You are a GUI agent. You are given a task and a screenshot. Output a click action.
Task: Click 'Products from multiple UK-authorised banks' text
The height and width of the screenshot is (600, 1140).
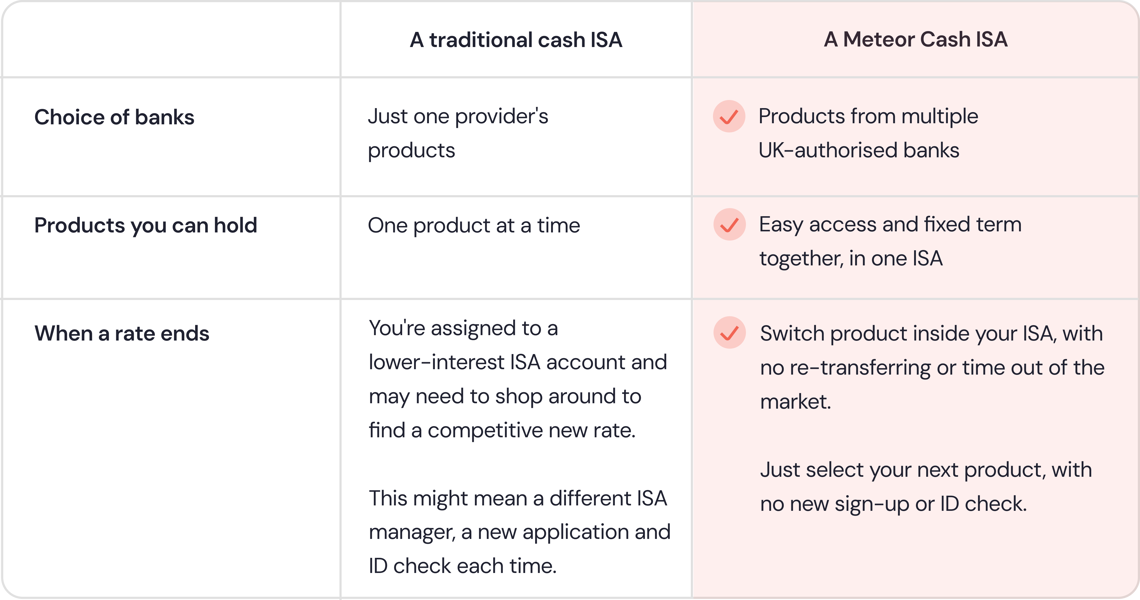(x=868, y=133)
